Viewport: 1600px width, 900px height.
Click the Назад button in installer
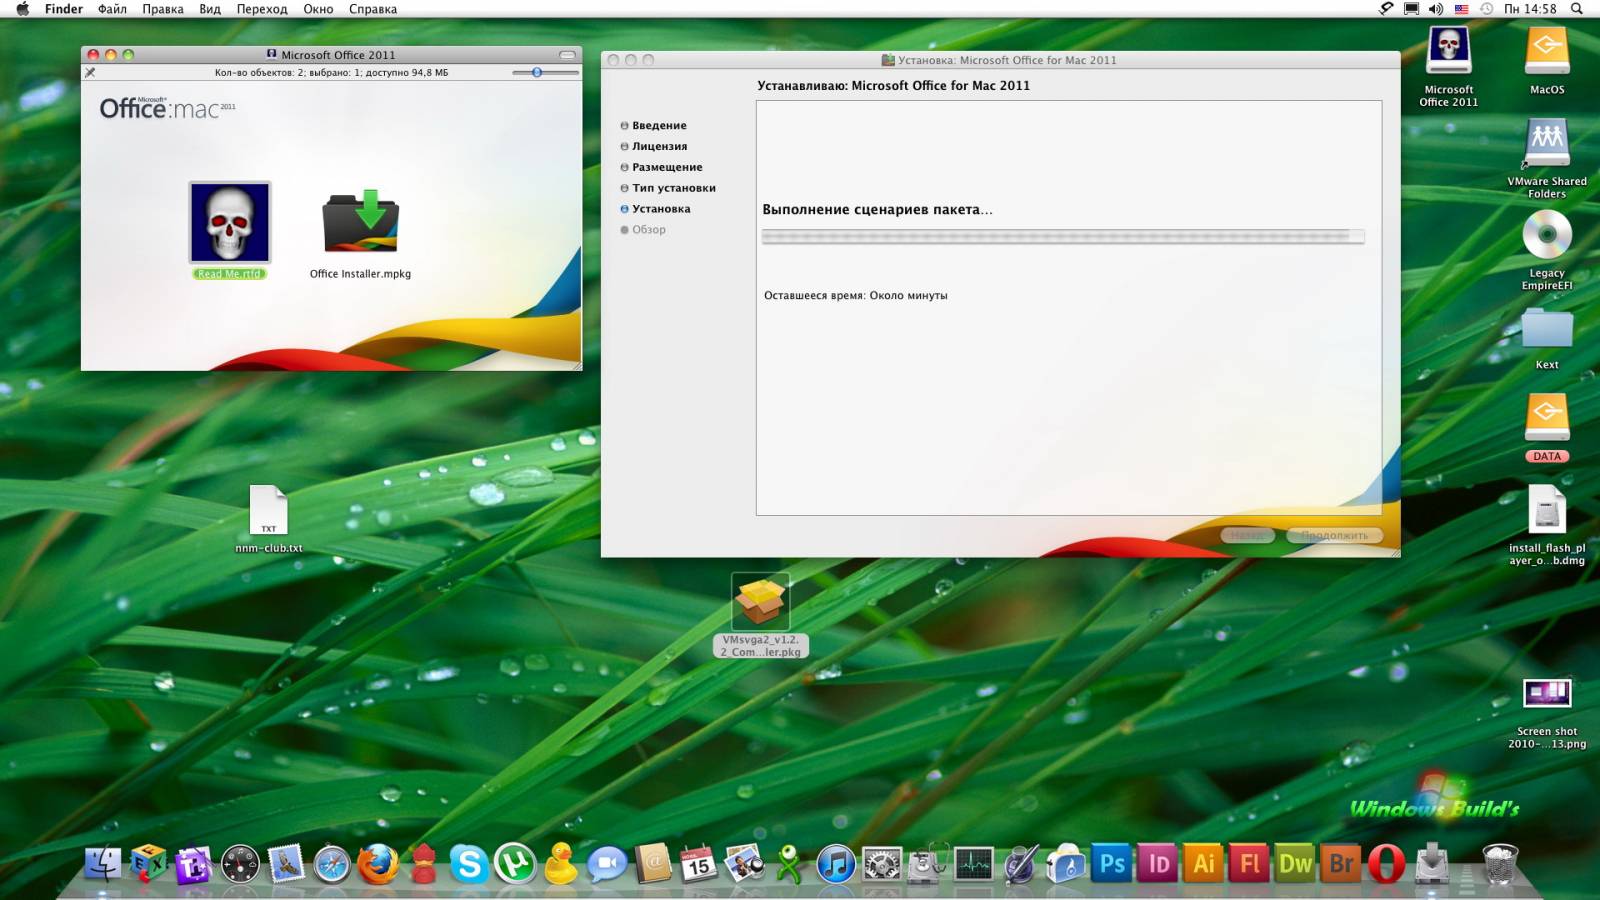coord(1247,535)
